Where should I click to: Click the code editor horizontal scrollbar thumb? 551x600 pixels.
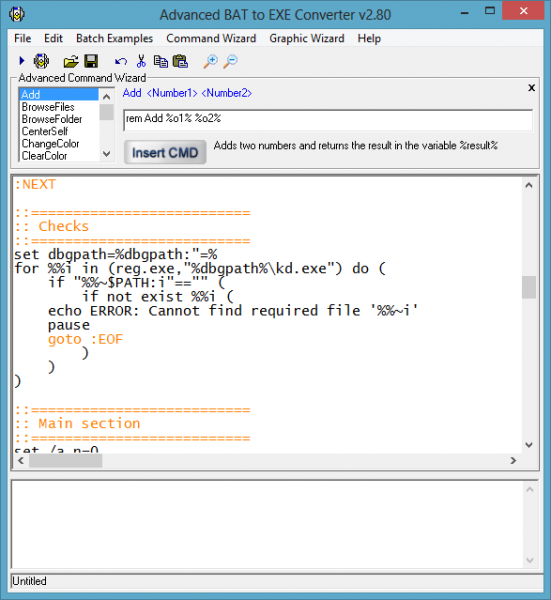pyautogui.click(x=65, y=461)
